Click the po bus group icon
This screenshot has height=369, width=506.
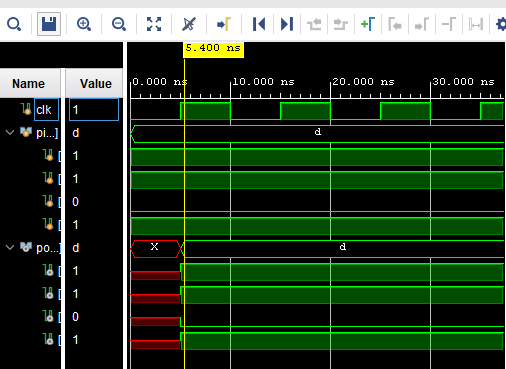26,247
